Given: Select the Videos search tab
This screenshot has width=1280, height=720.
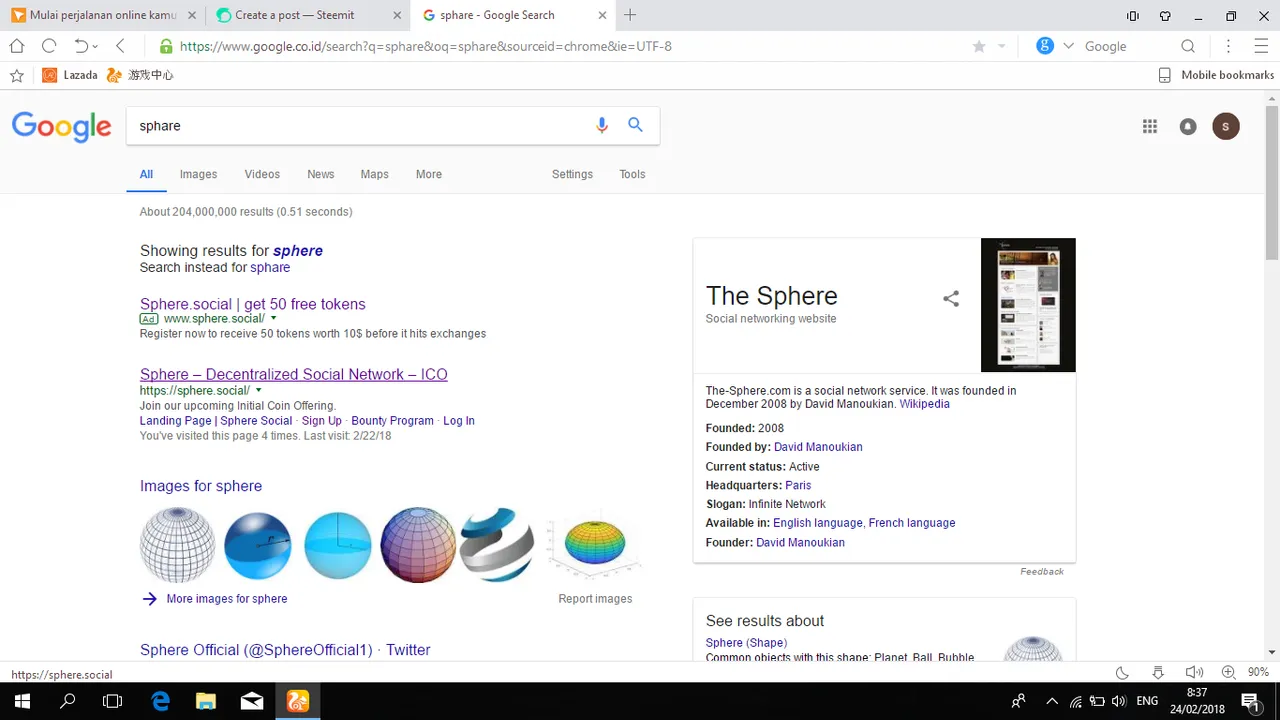Looking at the screenshot, I should point(262,174).
